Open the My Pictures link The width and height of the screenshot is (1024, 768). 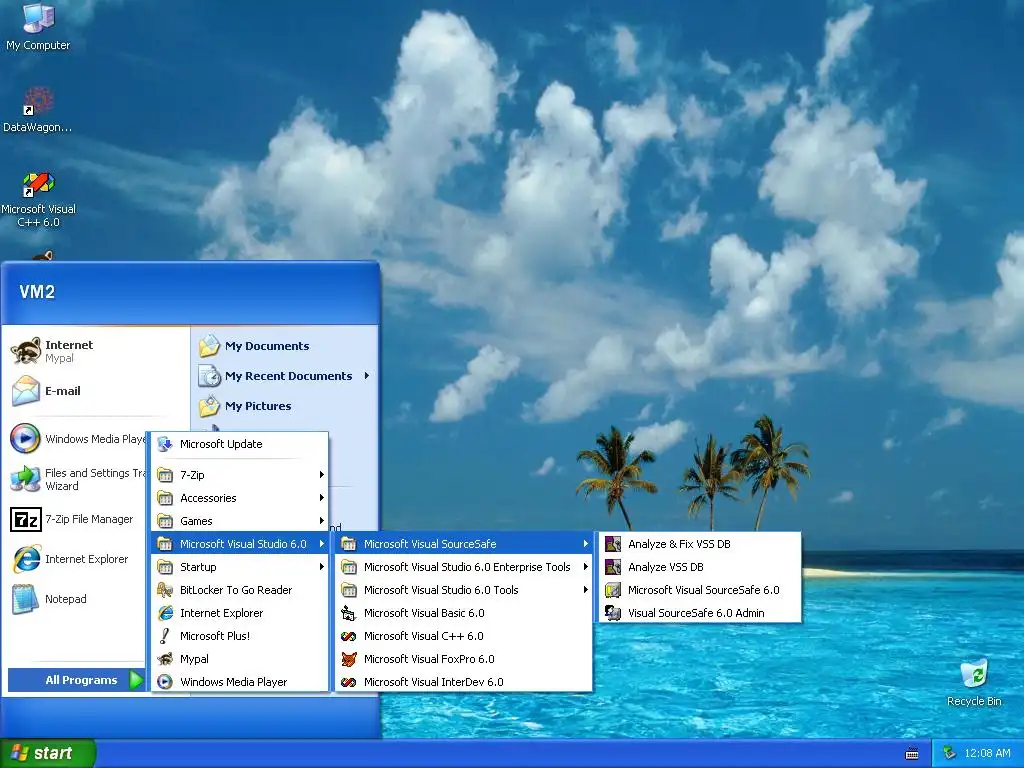(x=258, y=406)
